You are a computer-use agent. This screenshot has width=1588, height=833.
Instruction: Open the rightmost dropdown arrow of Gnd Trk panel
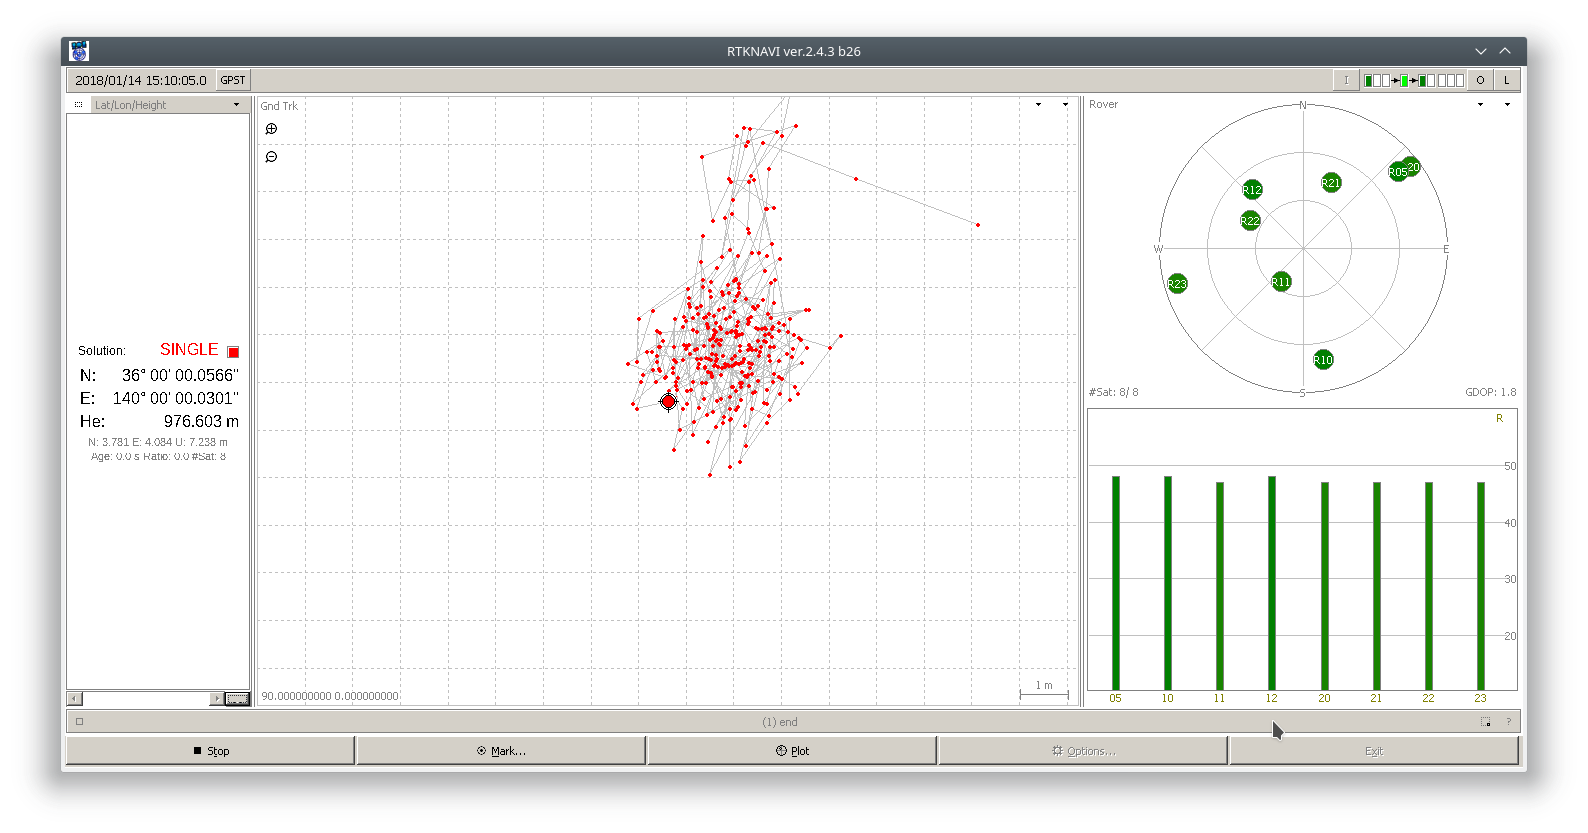click(x=1065, y=105)
